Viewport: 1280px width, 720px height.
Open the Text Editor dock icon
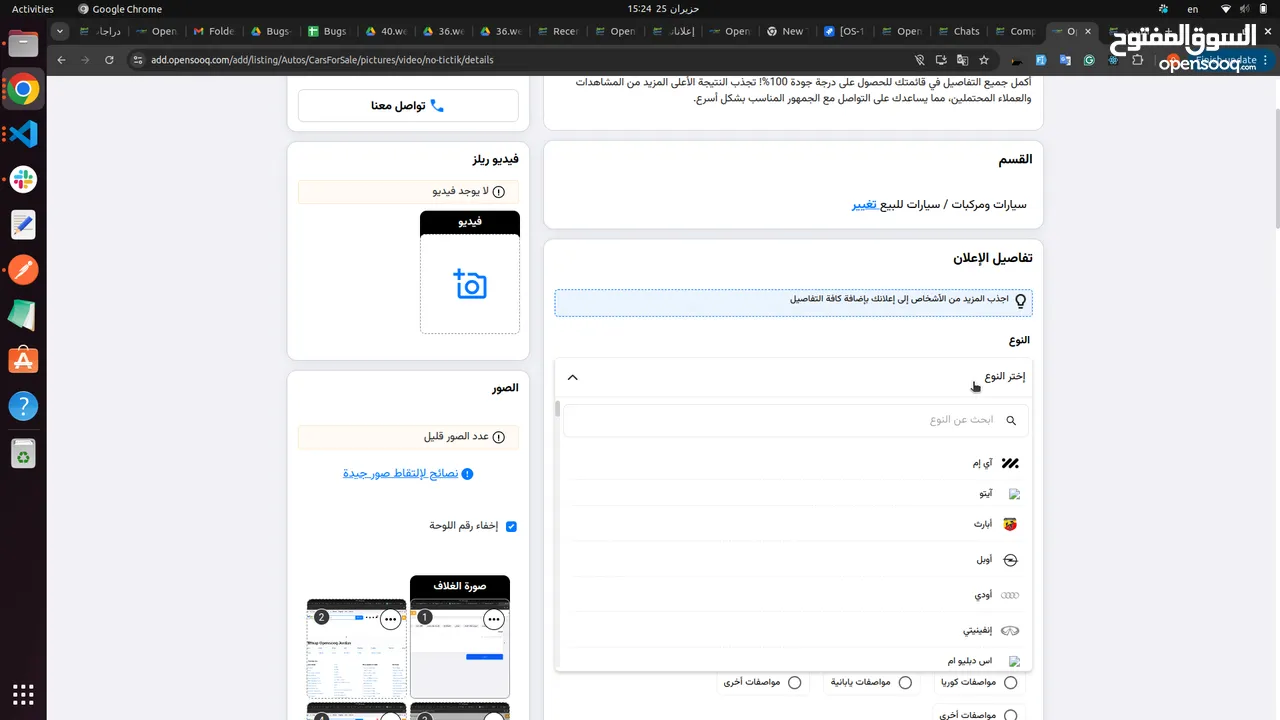tap(23, 225)
